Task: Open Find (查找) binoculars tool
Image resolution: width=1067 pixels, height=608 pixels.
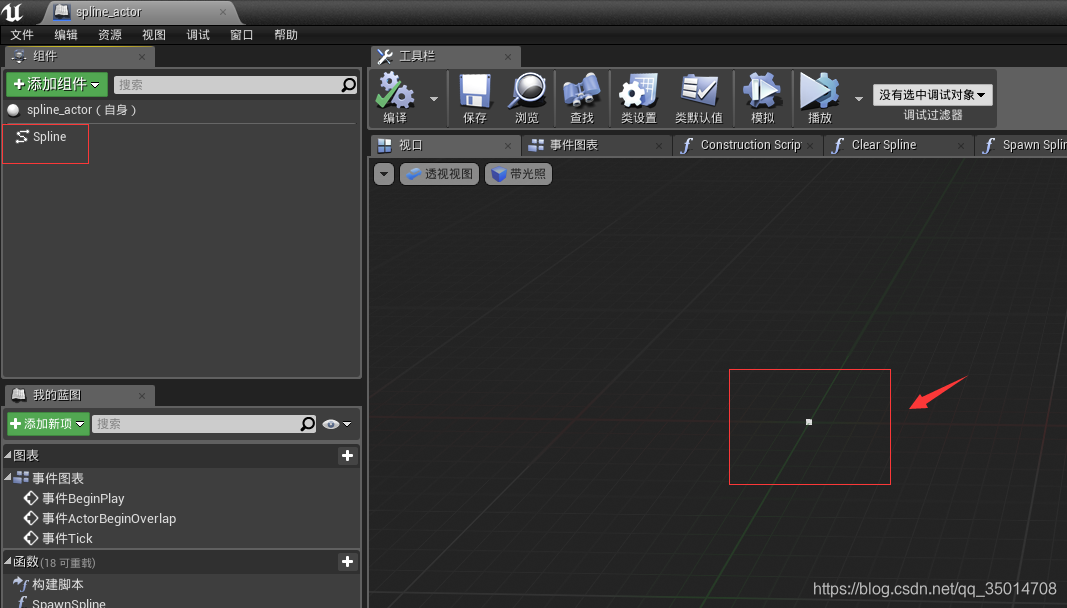Action: pos(582,98)
